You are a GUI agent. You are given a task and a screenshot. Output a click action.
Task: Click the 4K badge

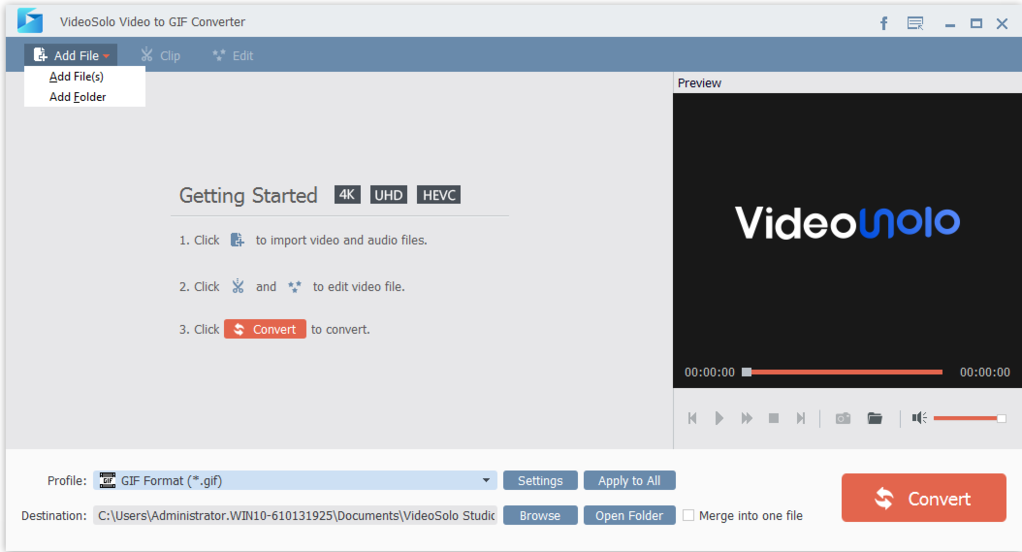(x=347, y=195)
